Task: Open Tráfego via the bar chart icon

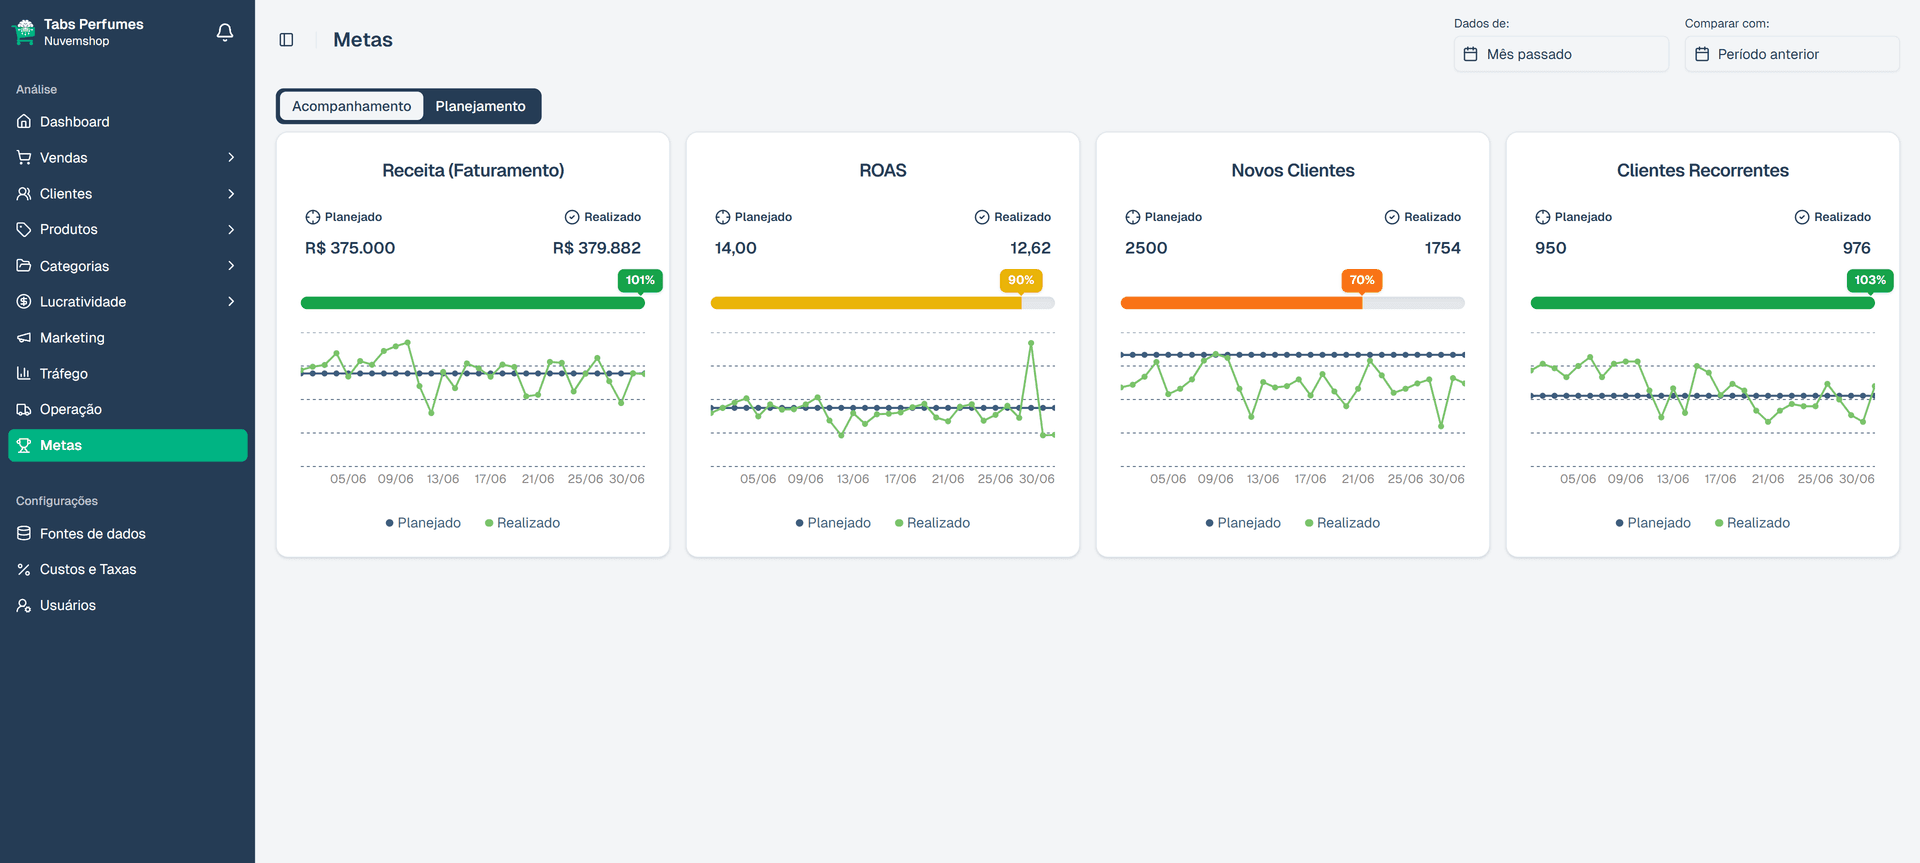Action: pyautogui.click(x=24, y=374)
